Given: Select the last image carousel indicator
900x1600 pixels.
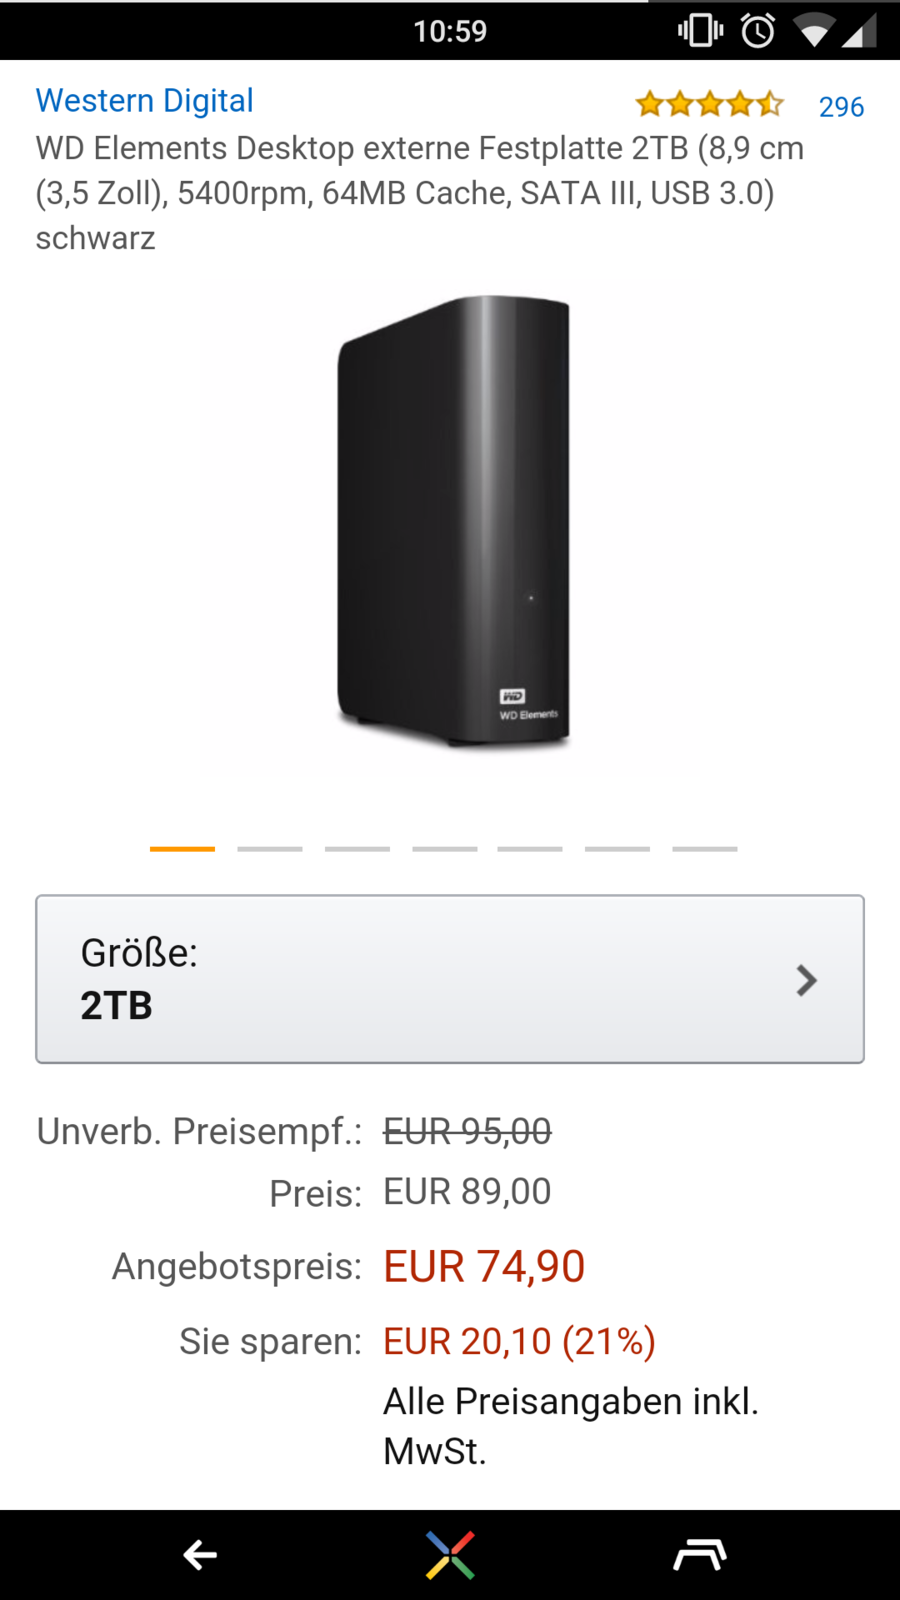Looking at the screenshot, I should tap(705, 848).
